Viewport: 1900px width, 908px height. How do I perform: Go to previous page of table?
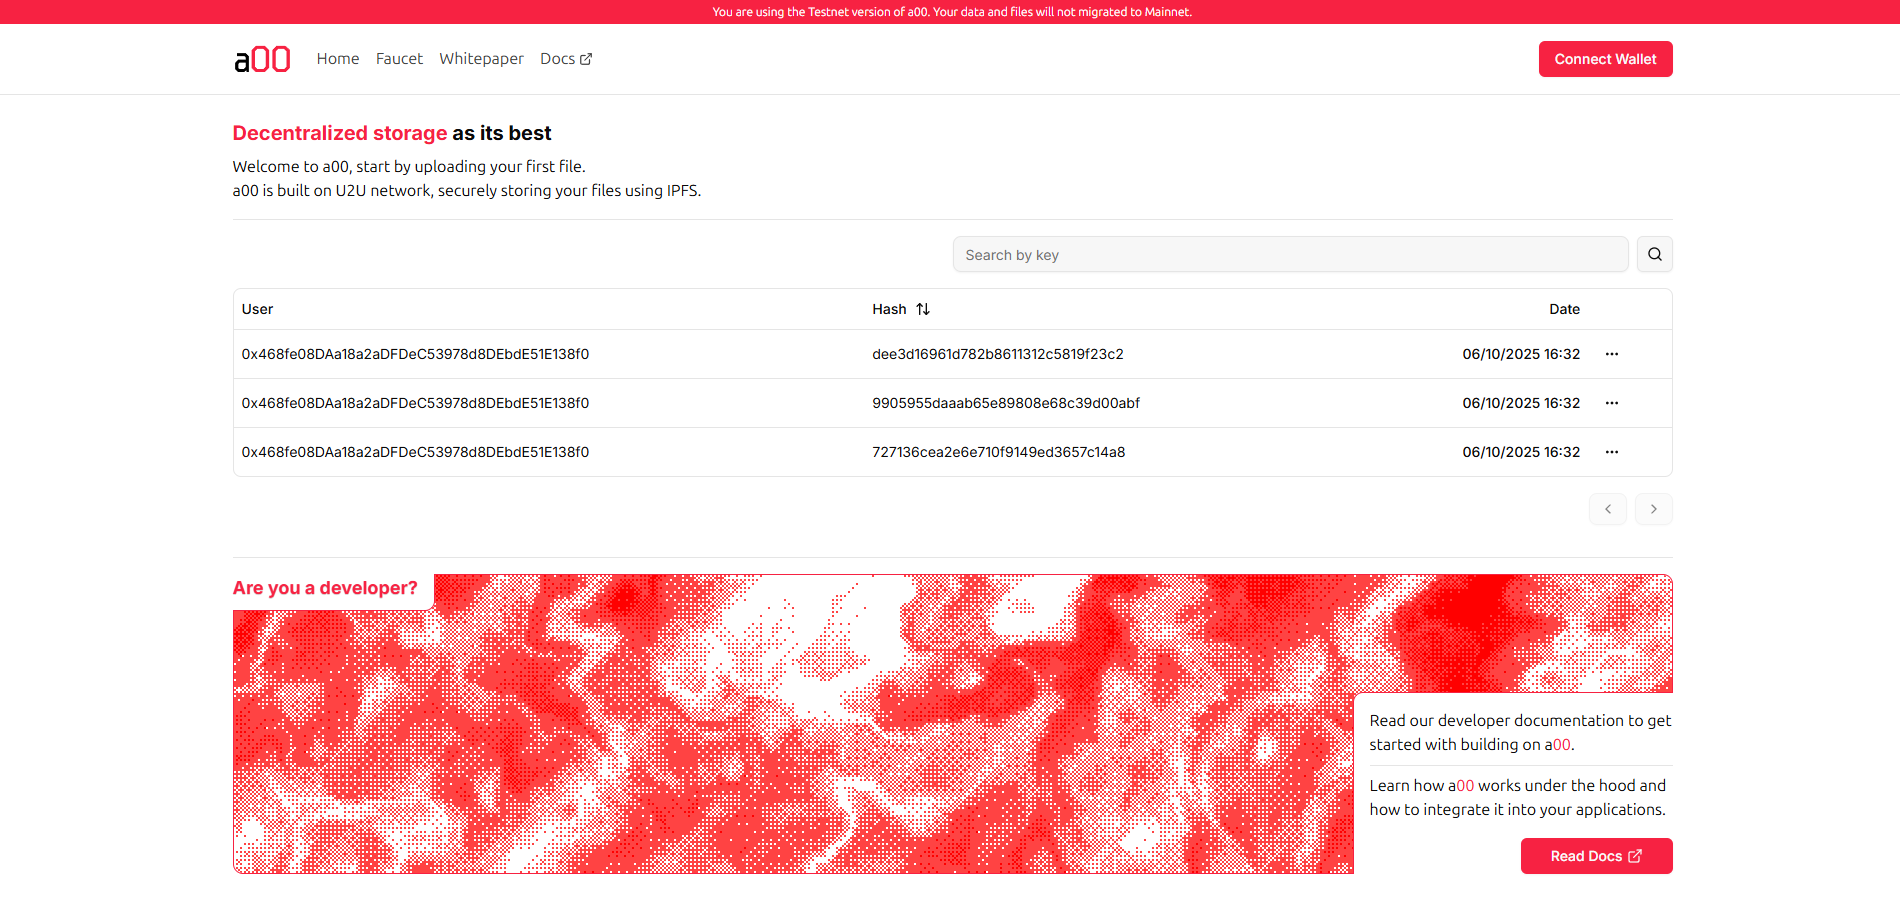click(1607, 509)
